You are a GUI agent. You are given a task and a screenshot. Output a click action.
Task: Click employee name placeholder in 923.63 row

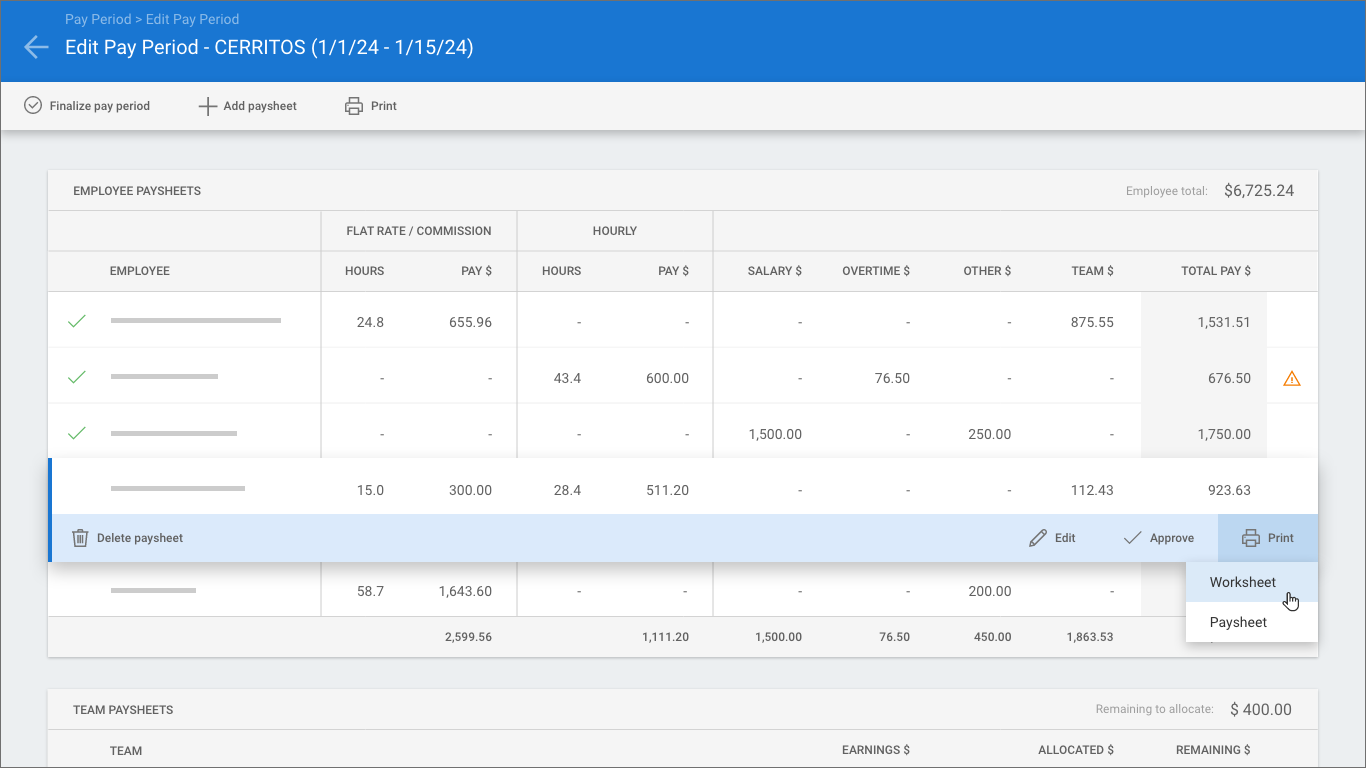[x=178, y=489]
